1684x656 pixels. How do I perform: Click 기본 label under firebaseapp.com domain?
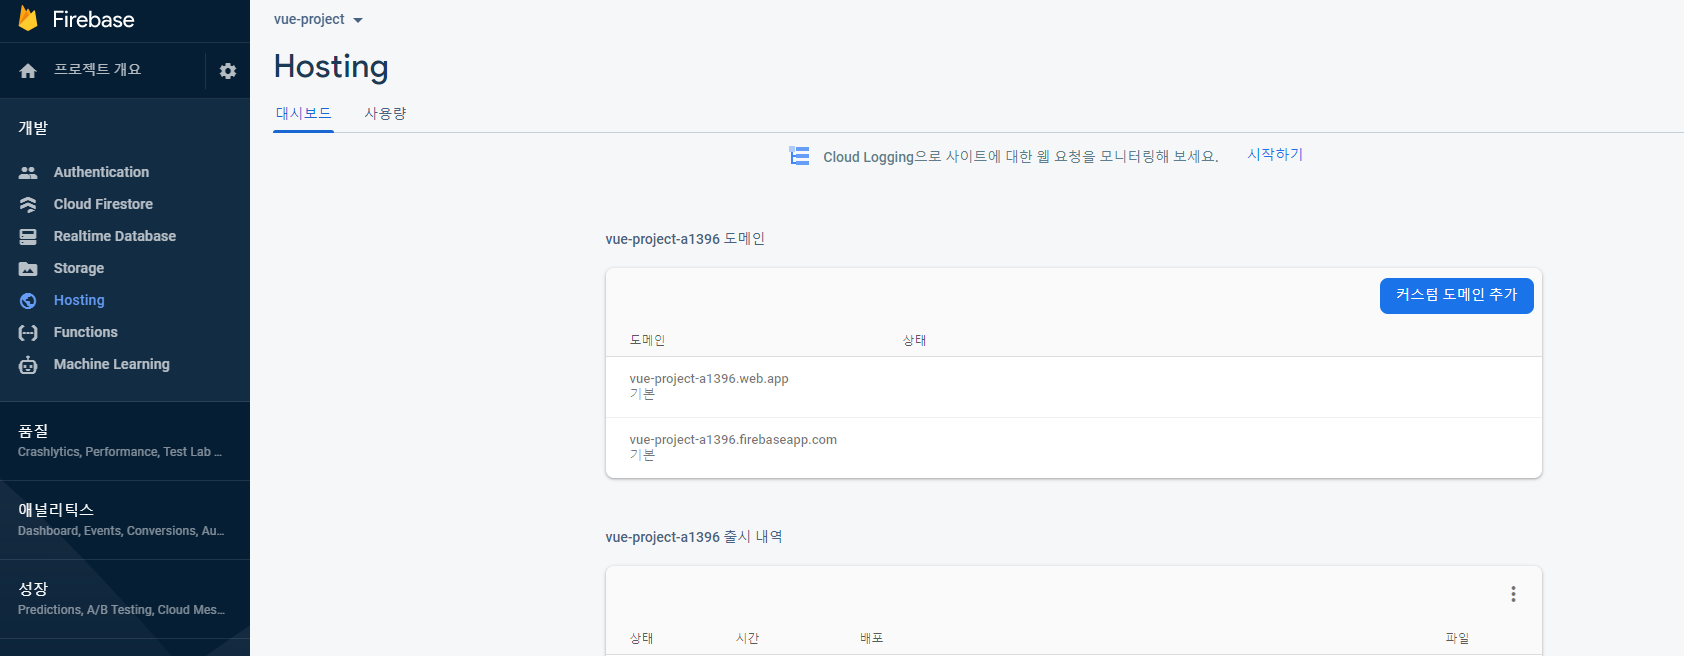click(642, 456)
